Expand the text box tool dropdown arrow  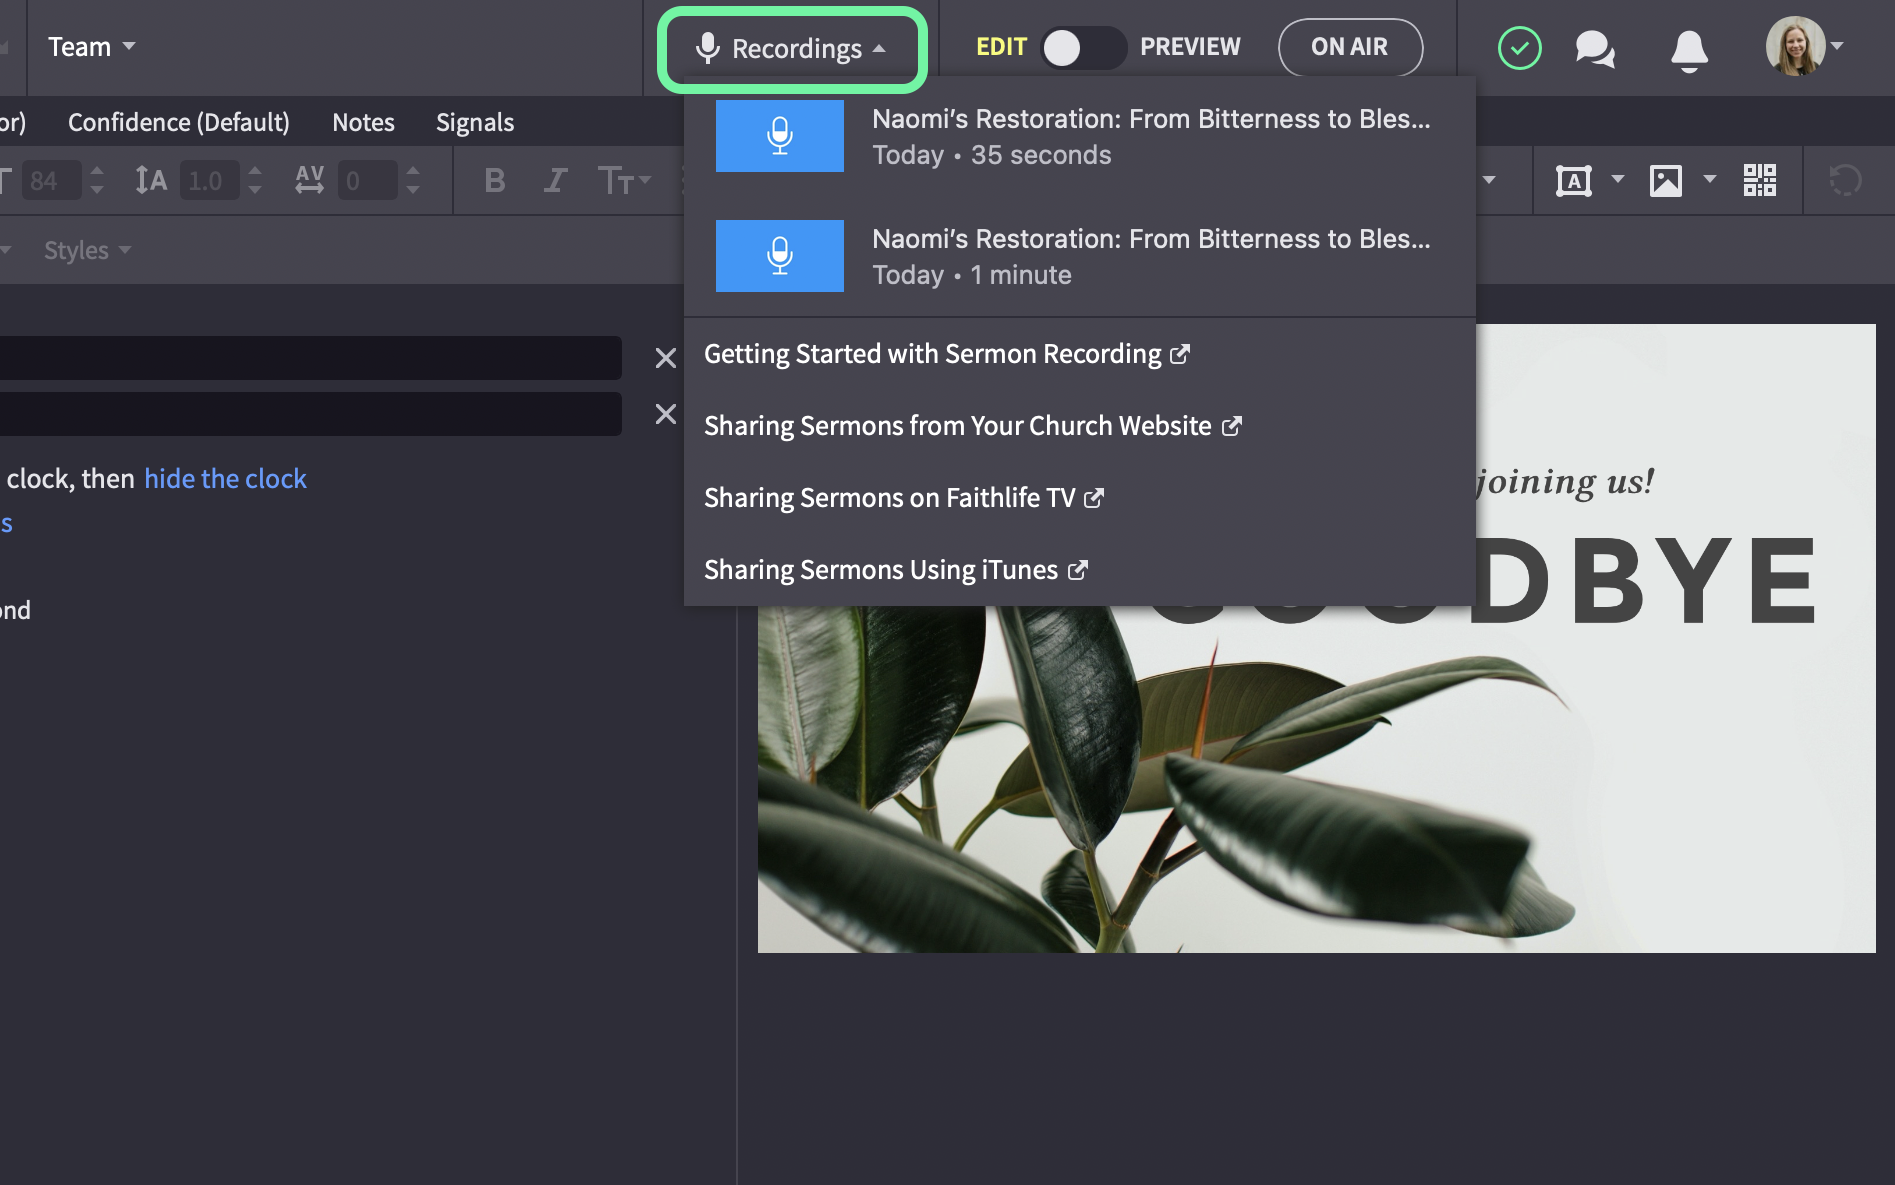point(1617,180)
